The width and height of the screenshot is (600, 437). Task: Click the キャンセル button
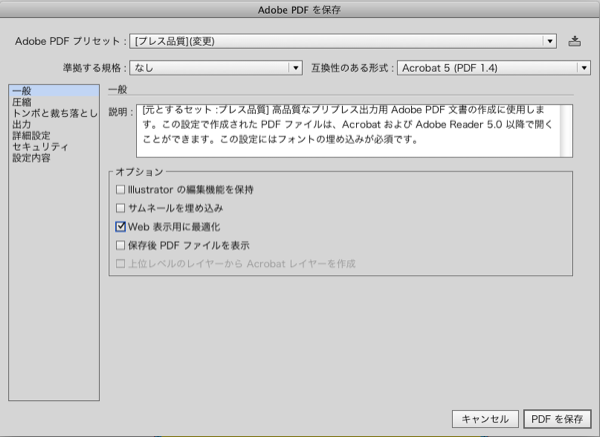pyautogui.click(x=485, y=419)
